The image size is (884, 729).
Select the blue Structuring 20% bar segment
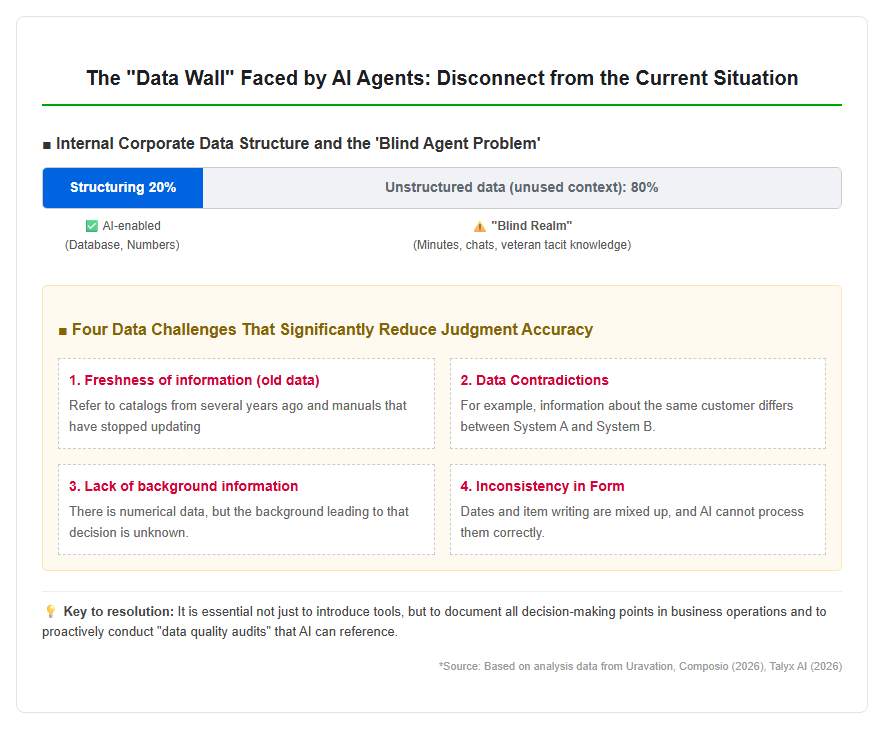[123, 188]
